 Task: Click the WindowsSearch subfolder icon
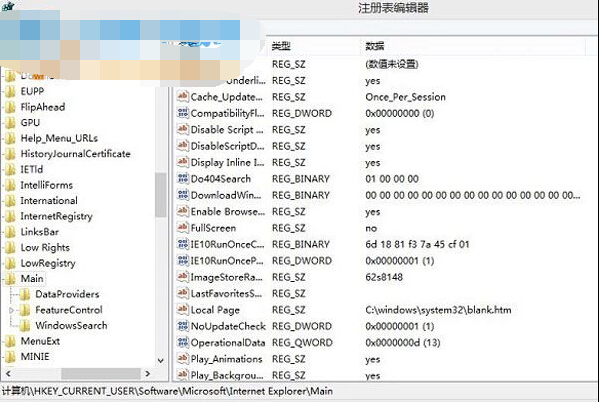[x=25, y=326]
